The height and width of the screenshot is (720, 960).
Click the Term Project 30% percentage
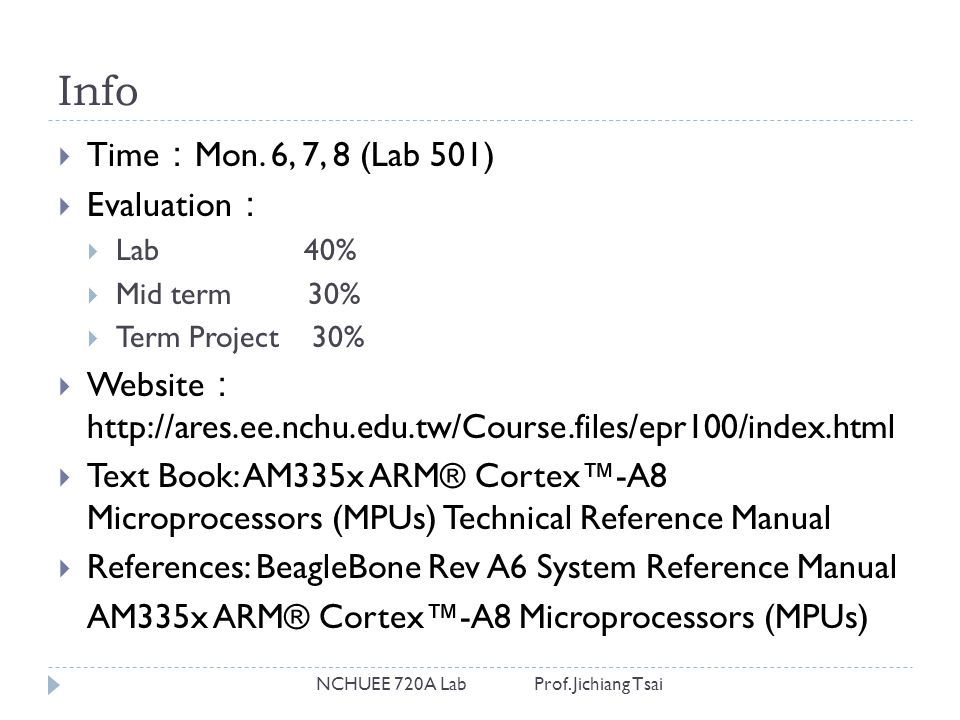tap(339, 337)
